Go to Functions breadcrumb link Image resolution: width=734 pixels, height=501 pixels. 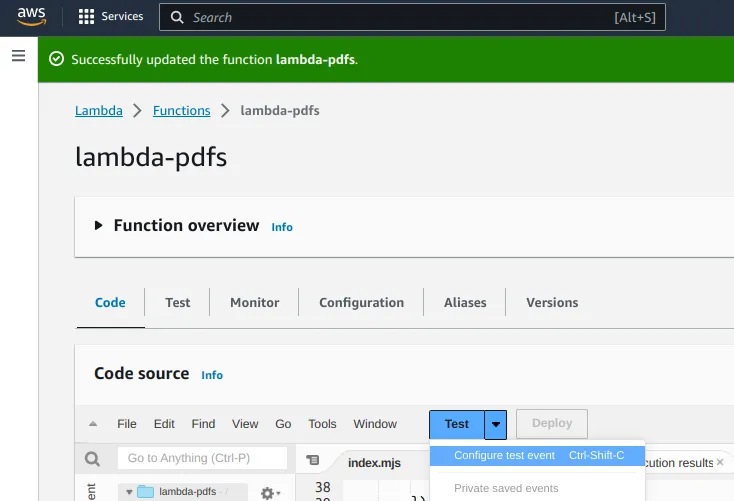tap(182, 111)
